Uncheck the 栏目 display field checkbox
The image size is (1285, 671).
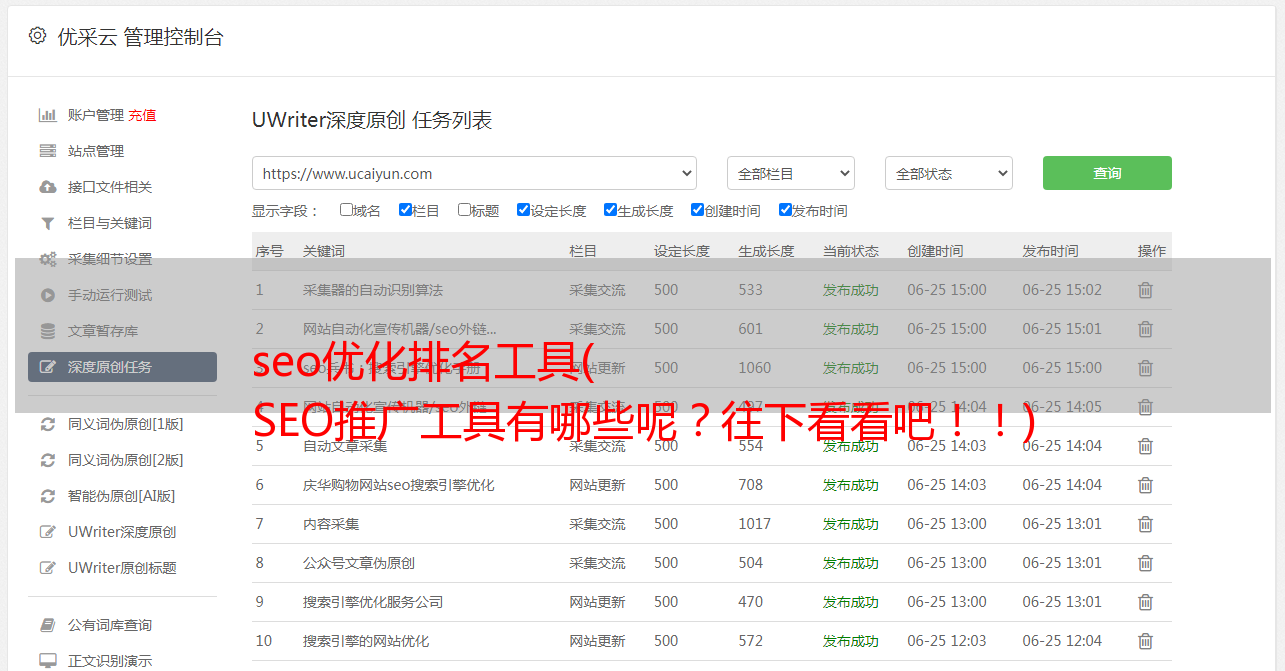tap(405, 210)
